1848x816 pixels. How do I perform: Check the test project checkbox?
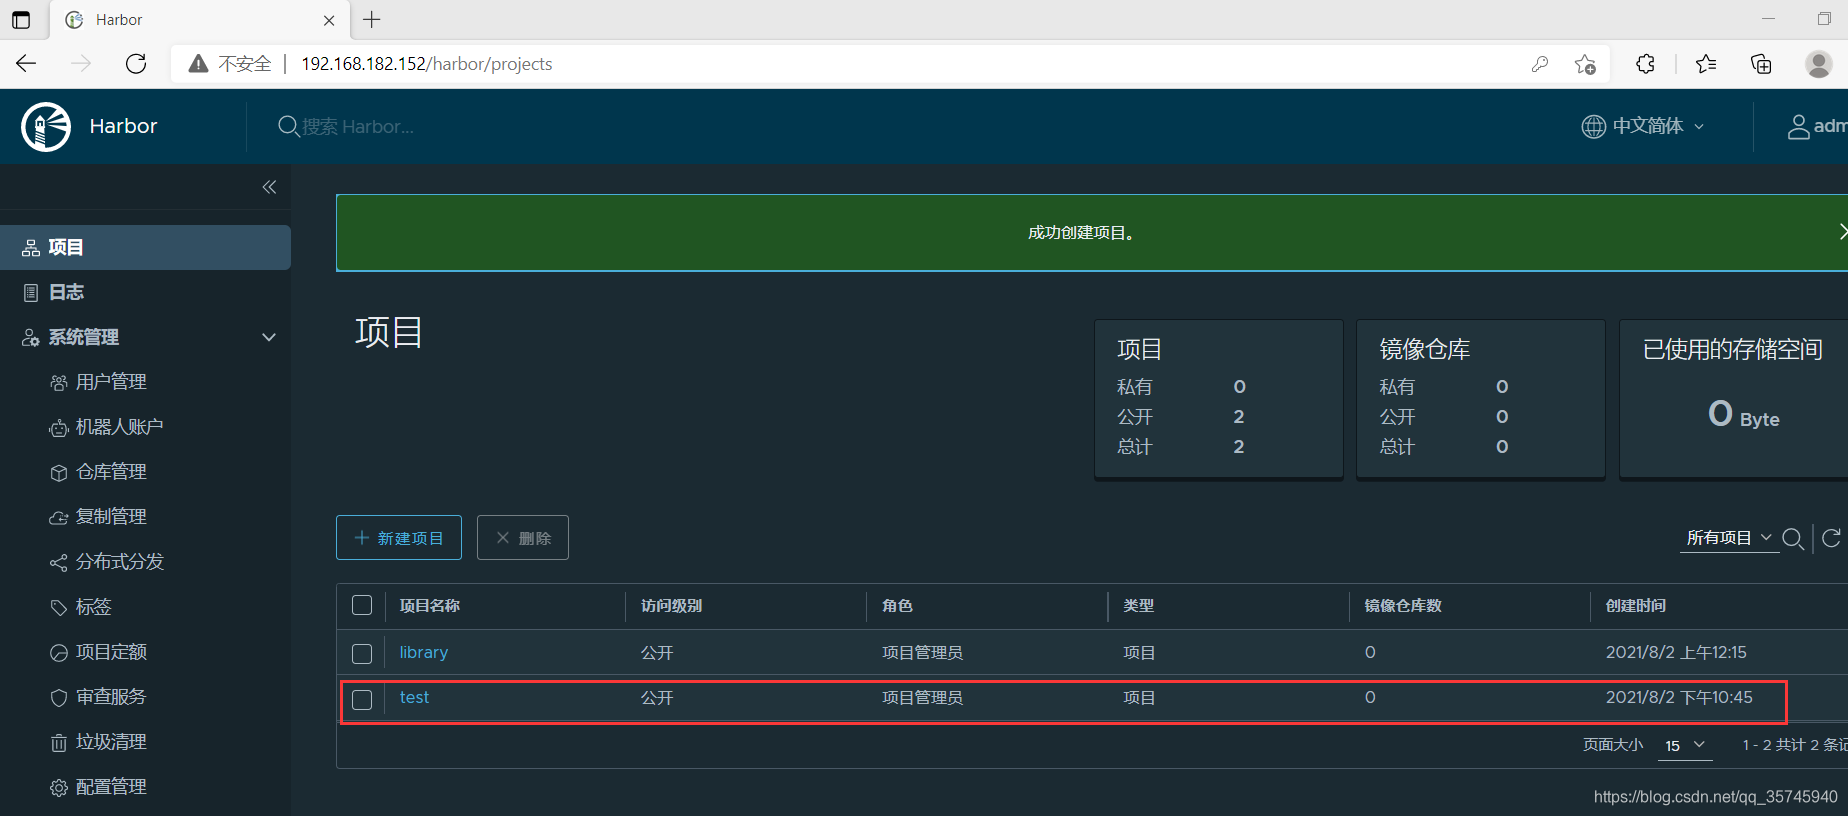(362, 699)
